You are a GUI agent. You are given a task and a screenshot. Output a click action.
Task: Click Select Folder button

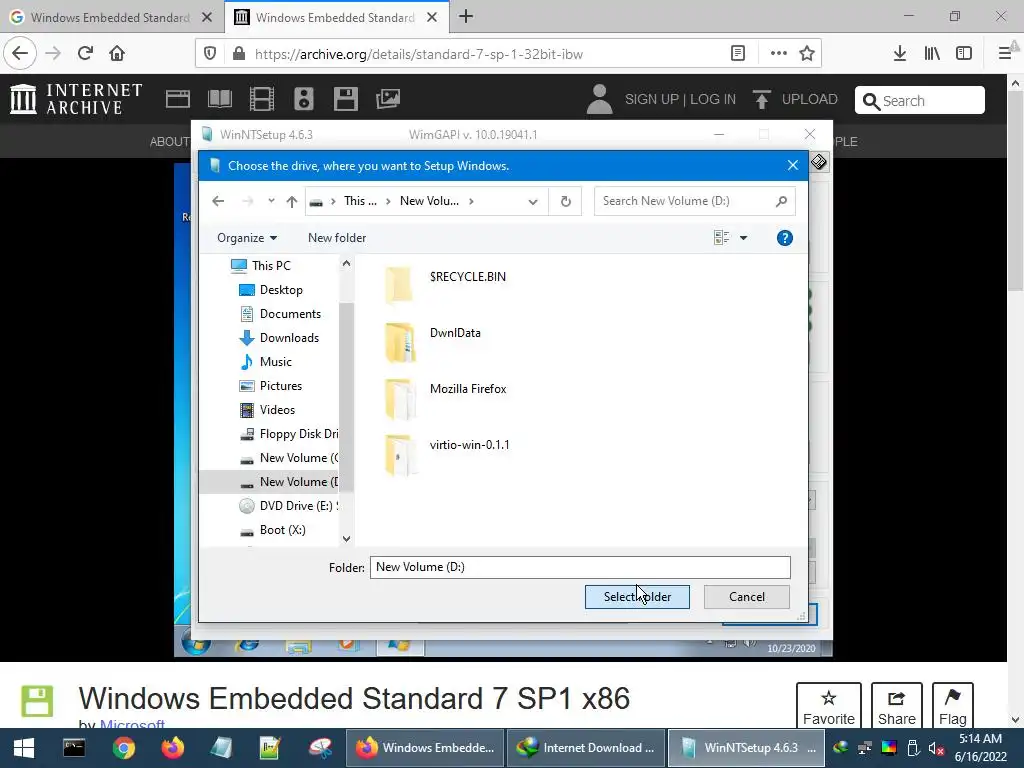(x=637, y=597)
